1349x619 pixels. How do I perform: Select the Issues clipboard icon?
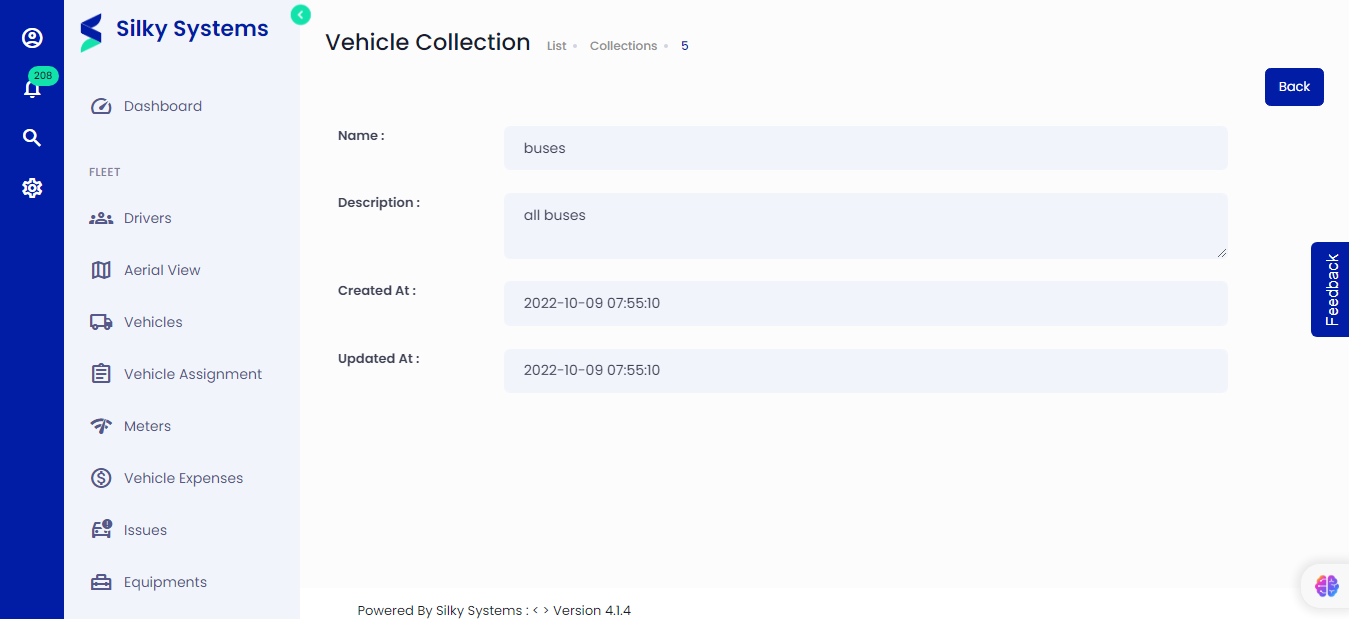[101, 529]
